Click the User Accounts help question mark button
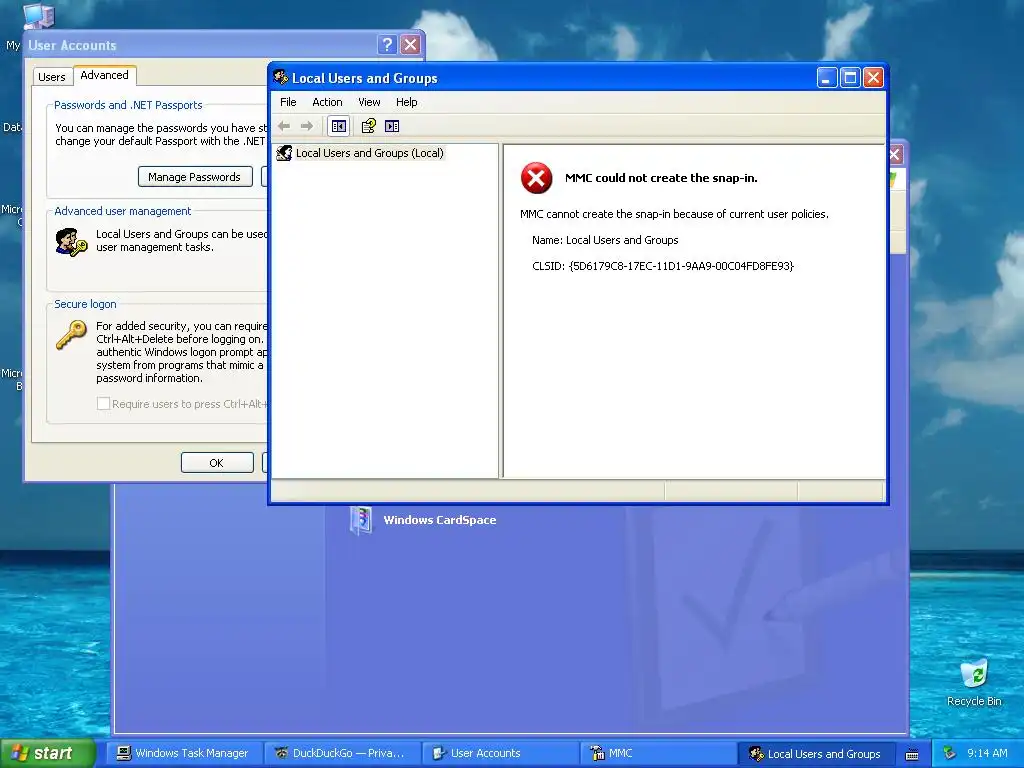Image resolution: width=1024 pixels, height=768 pixels. click(x=387, y=44)
